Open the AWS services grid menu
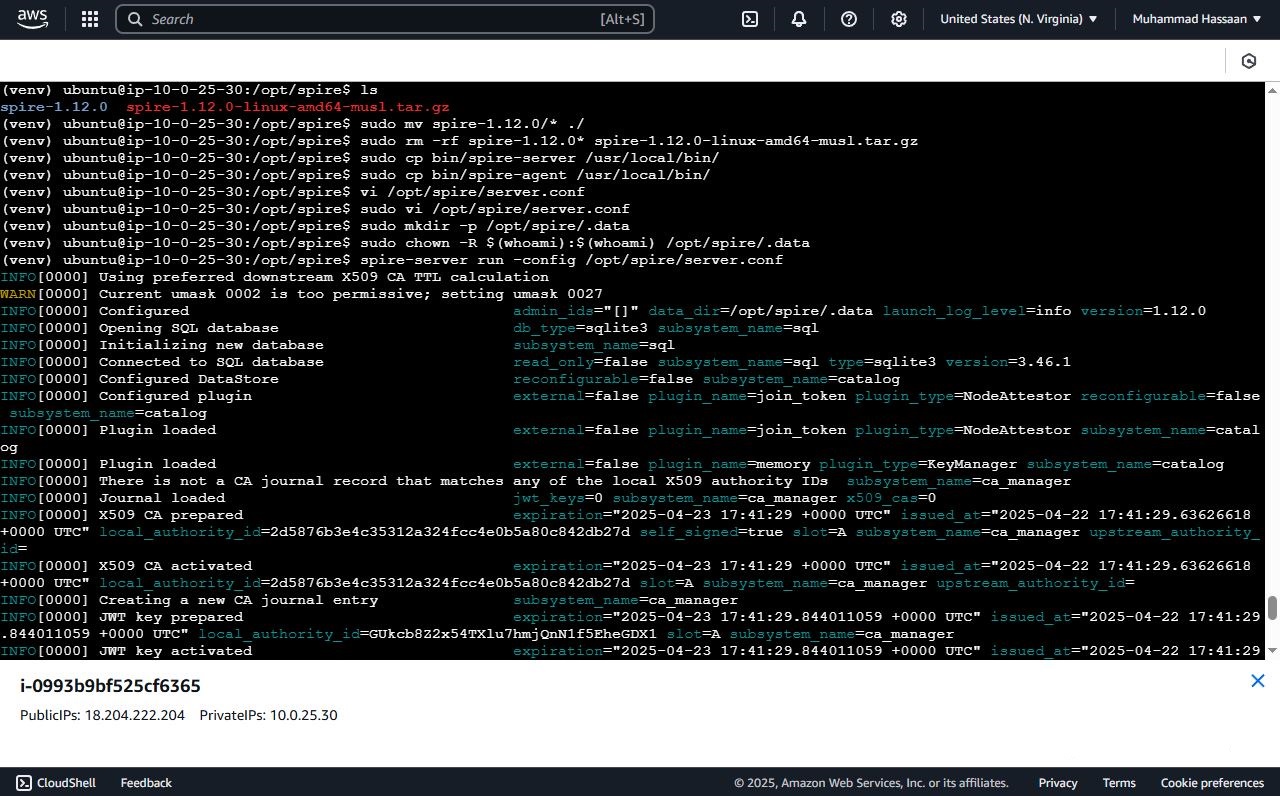This screenshot has width=1280, height=796. [x=90, y=19]
